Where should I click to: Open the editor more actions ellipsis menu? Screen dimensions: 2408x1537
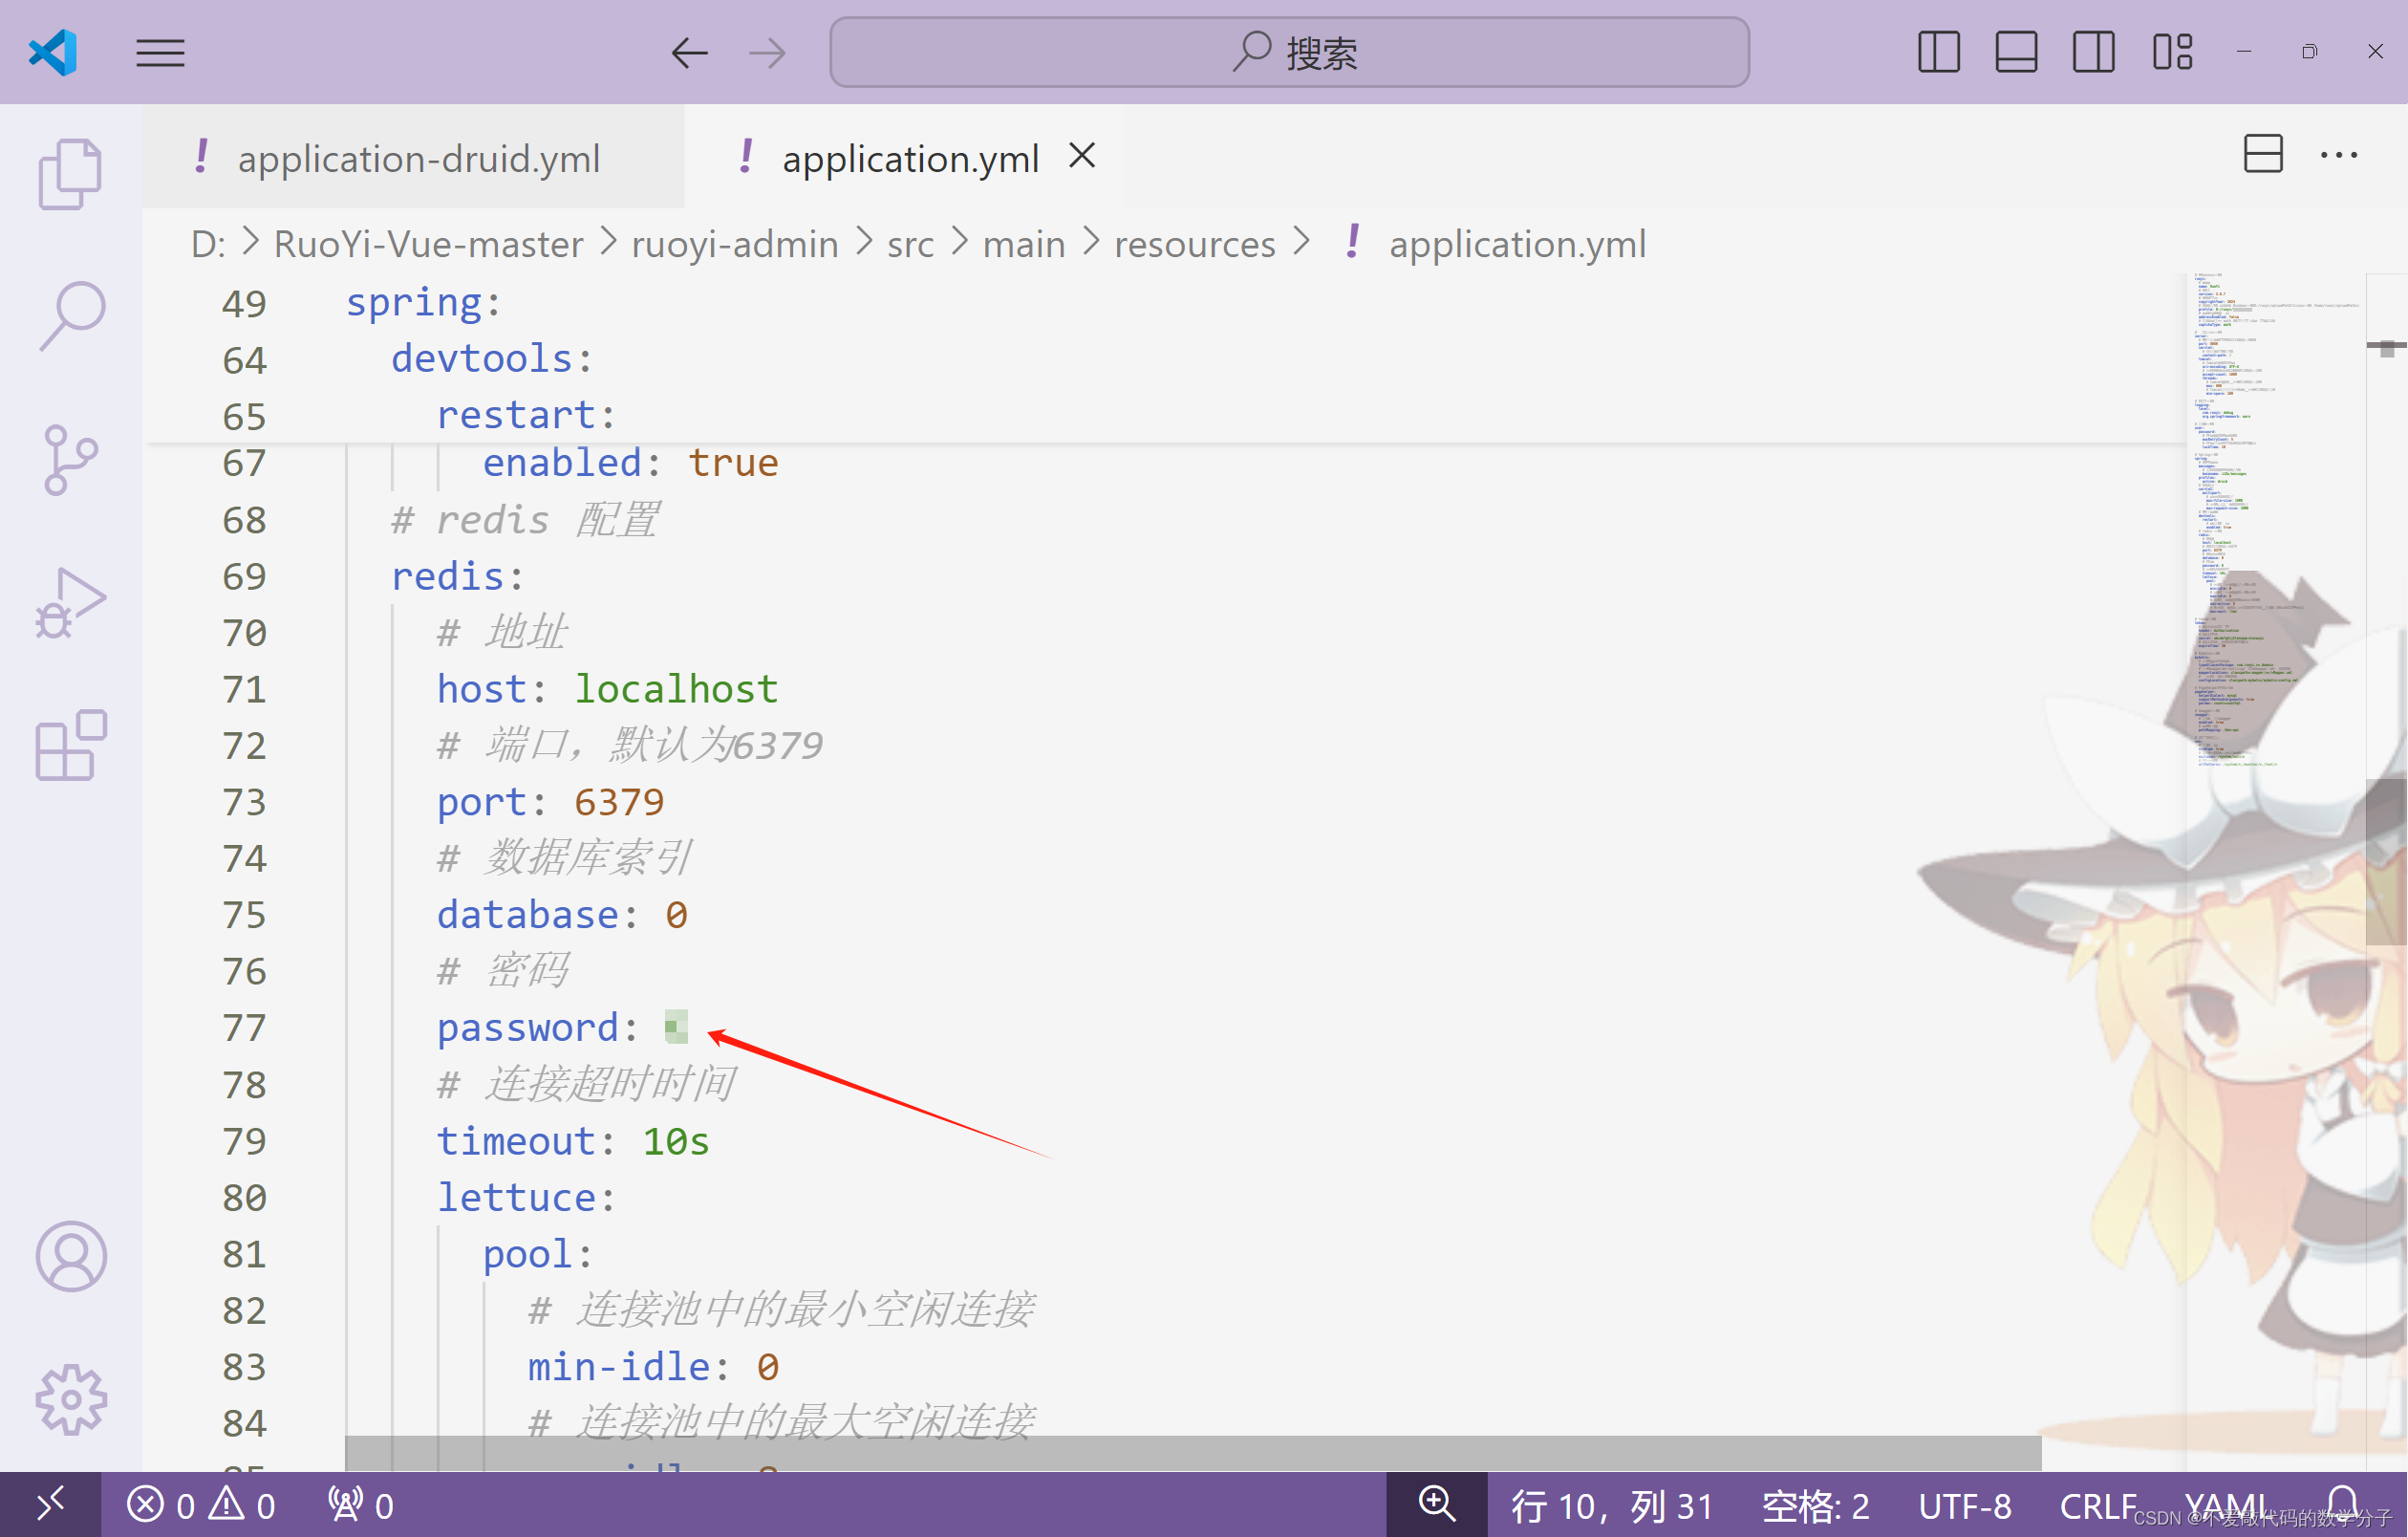[2338, 155]
